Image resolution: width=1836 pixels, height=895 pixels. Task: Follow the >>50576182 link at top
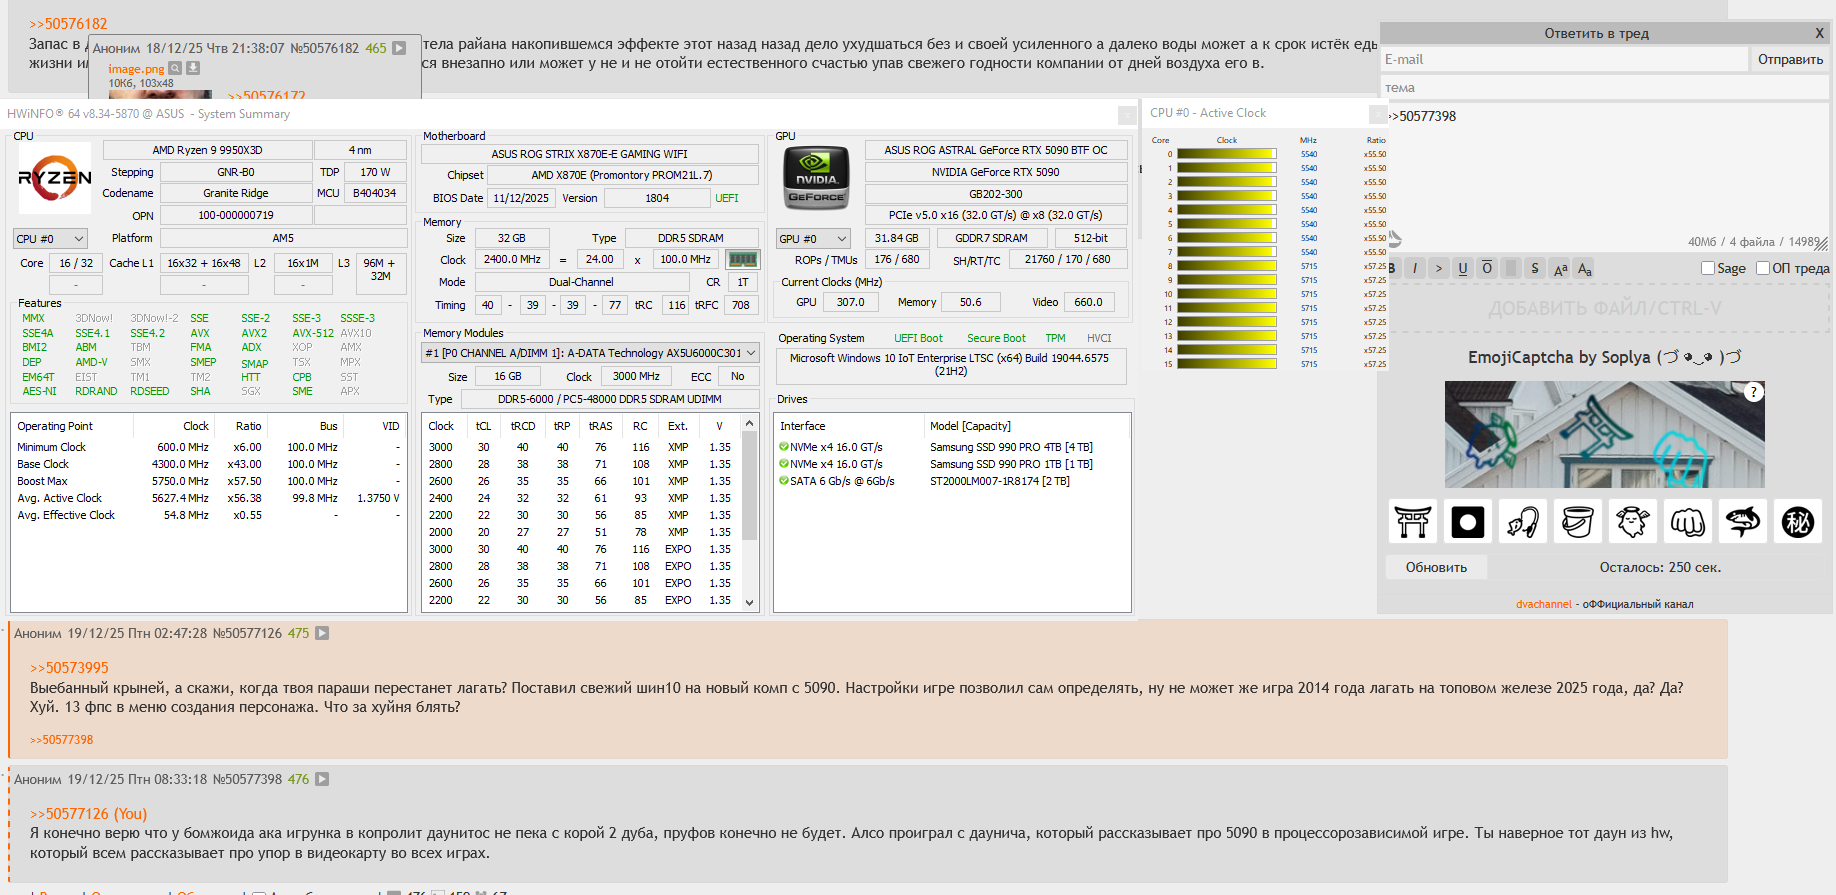coord(68,24)
